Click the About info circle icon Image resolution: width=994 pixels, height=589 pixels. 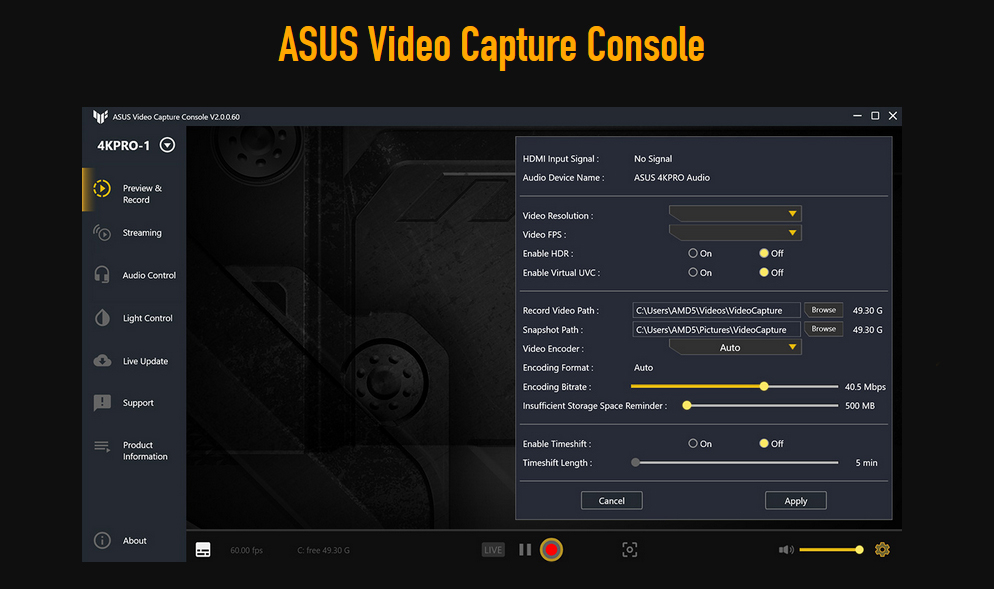(102, 540)
